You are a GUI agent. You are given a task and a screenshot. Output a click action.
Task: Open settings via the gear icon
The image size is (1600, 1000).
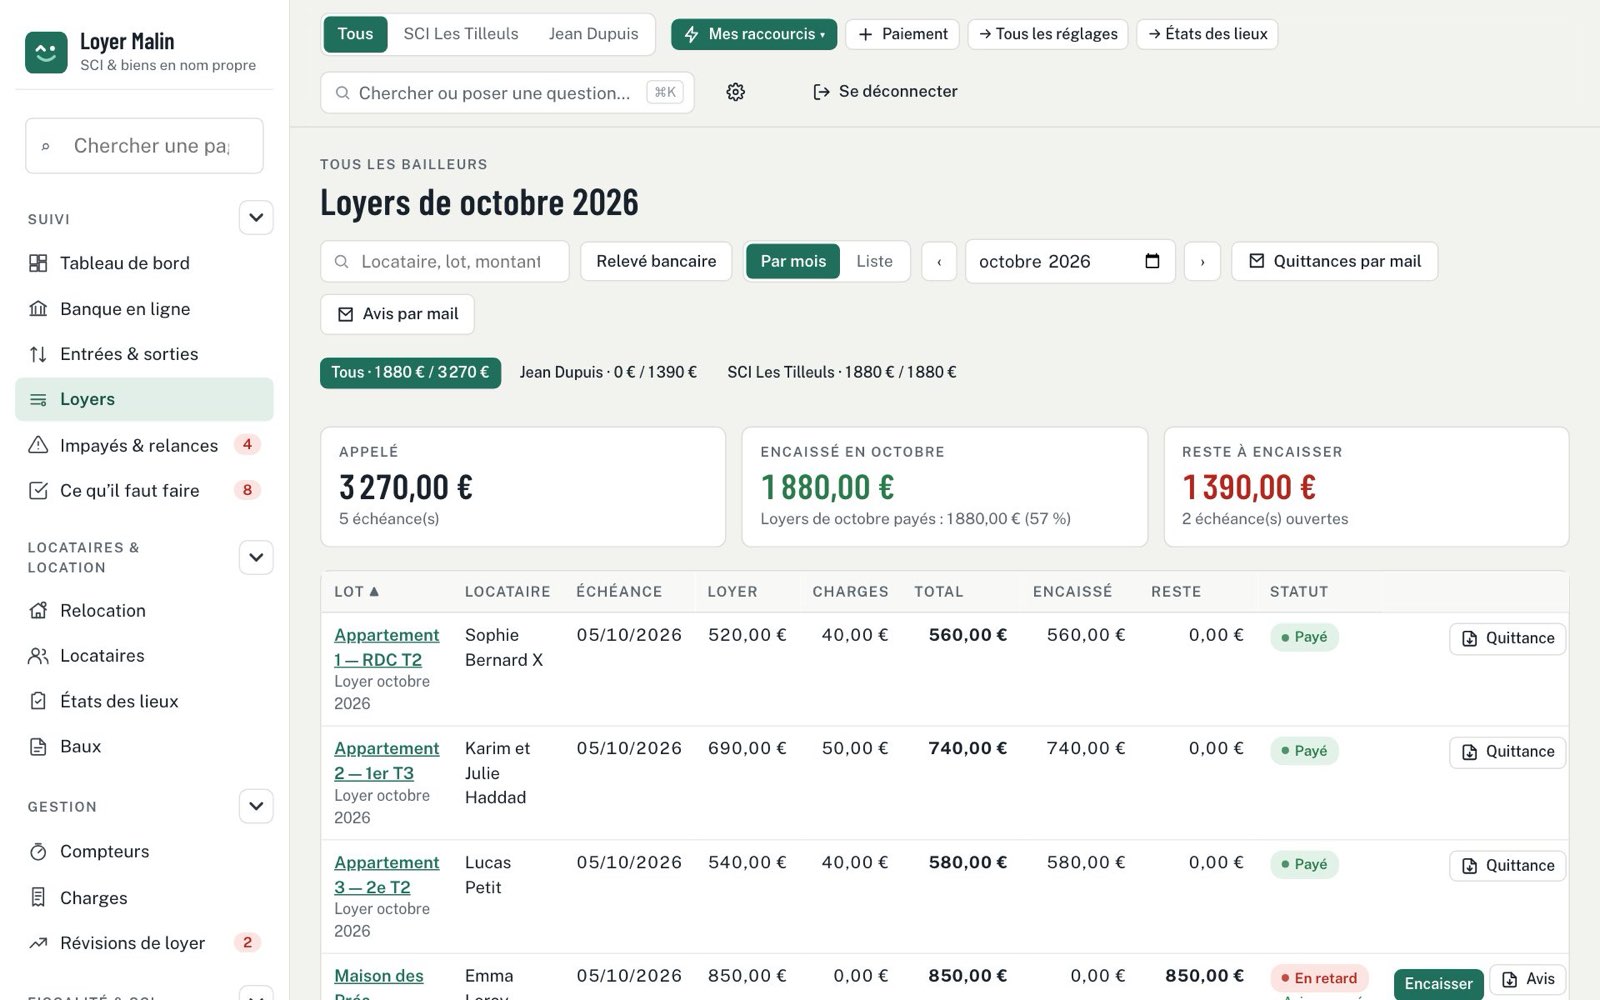pos(736,92)
